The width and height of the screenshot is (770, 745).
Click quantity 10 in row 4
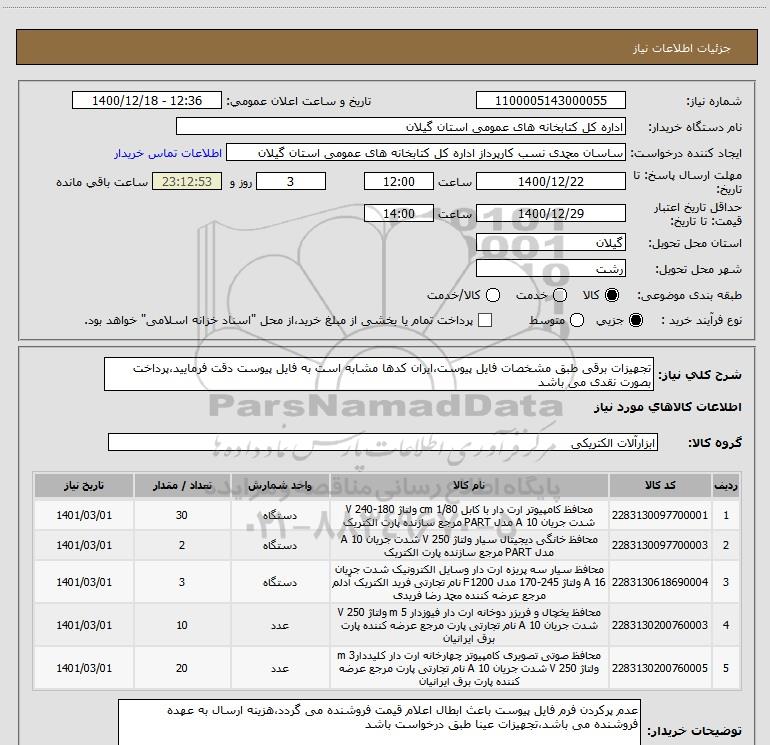pyautogui.click(x=182, y=625)
